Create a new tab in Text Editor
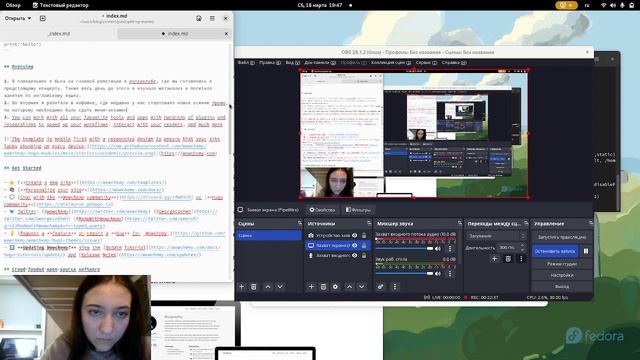The image size is (640, 360). click(x=42, y=18)
